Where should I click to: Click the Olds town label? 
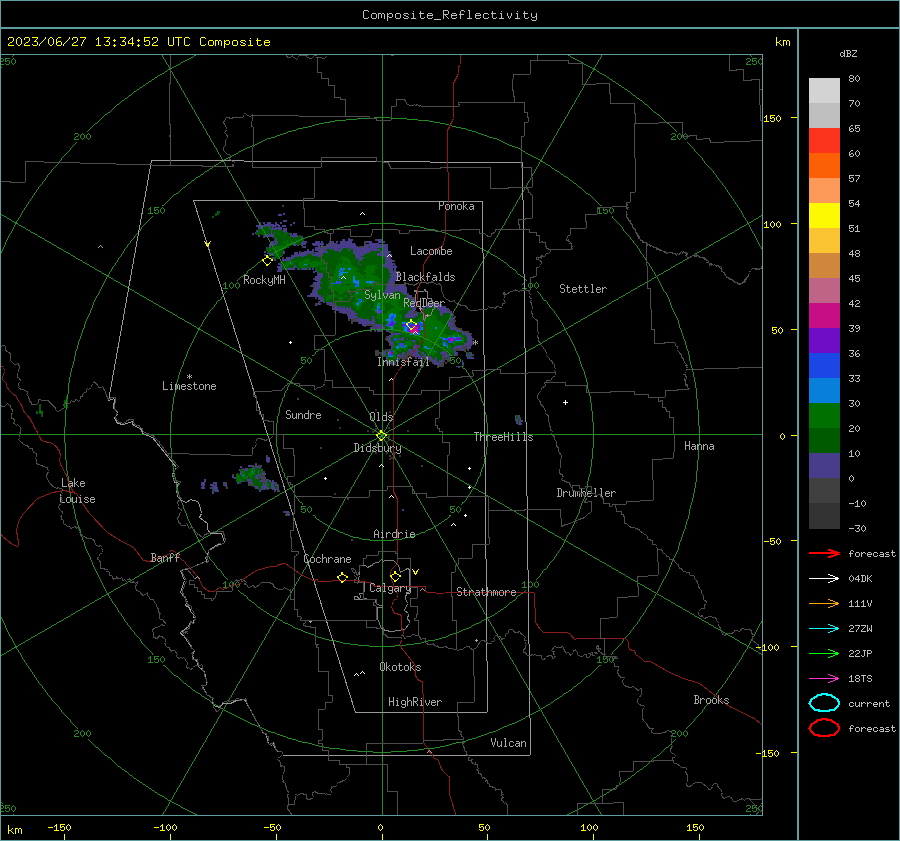[x=381, y=417]
